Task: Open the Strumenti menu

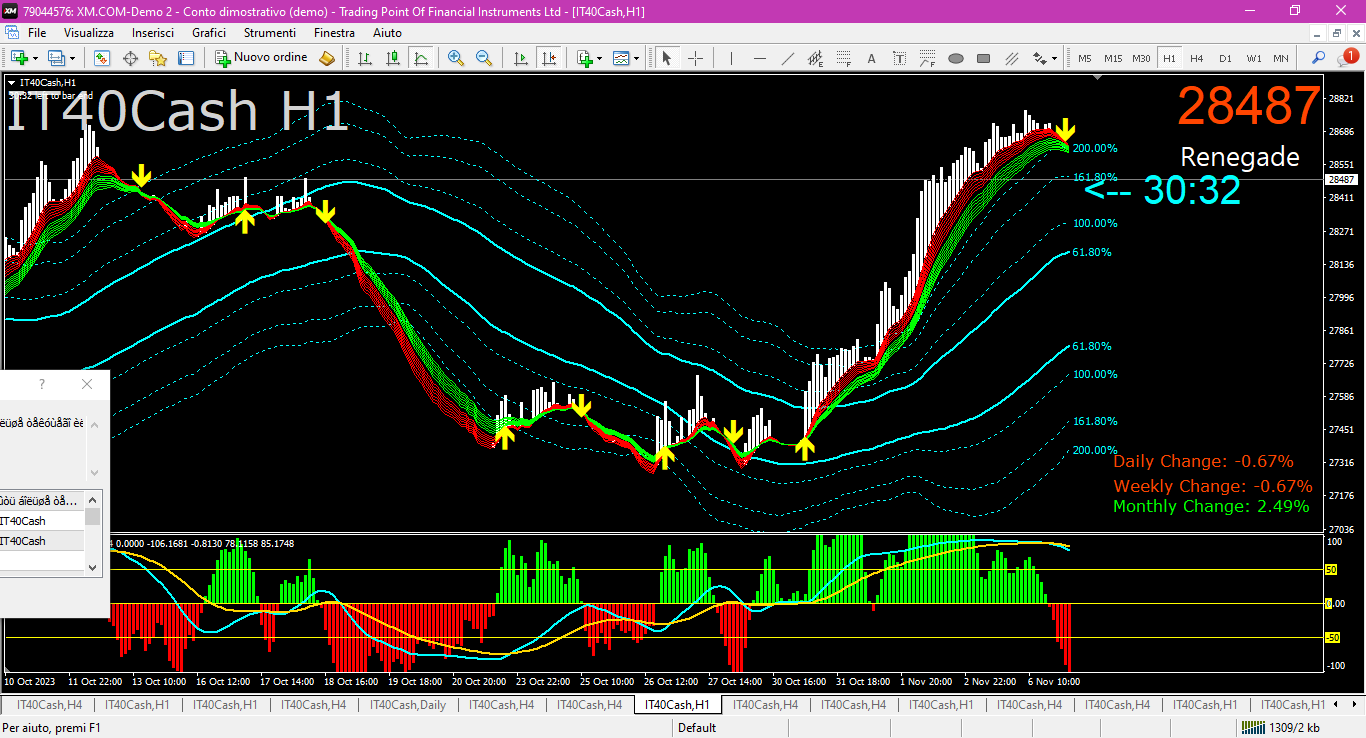Action: [x=270, y=33]
